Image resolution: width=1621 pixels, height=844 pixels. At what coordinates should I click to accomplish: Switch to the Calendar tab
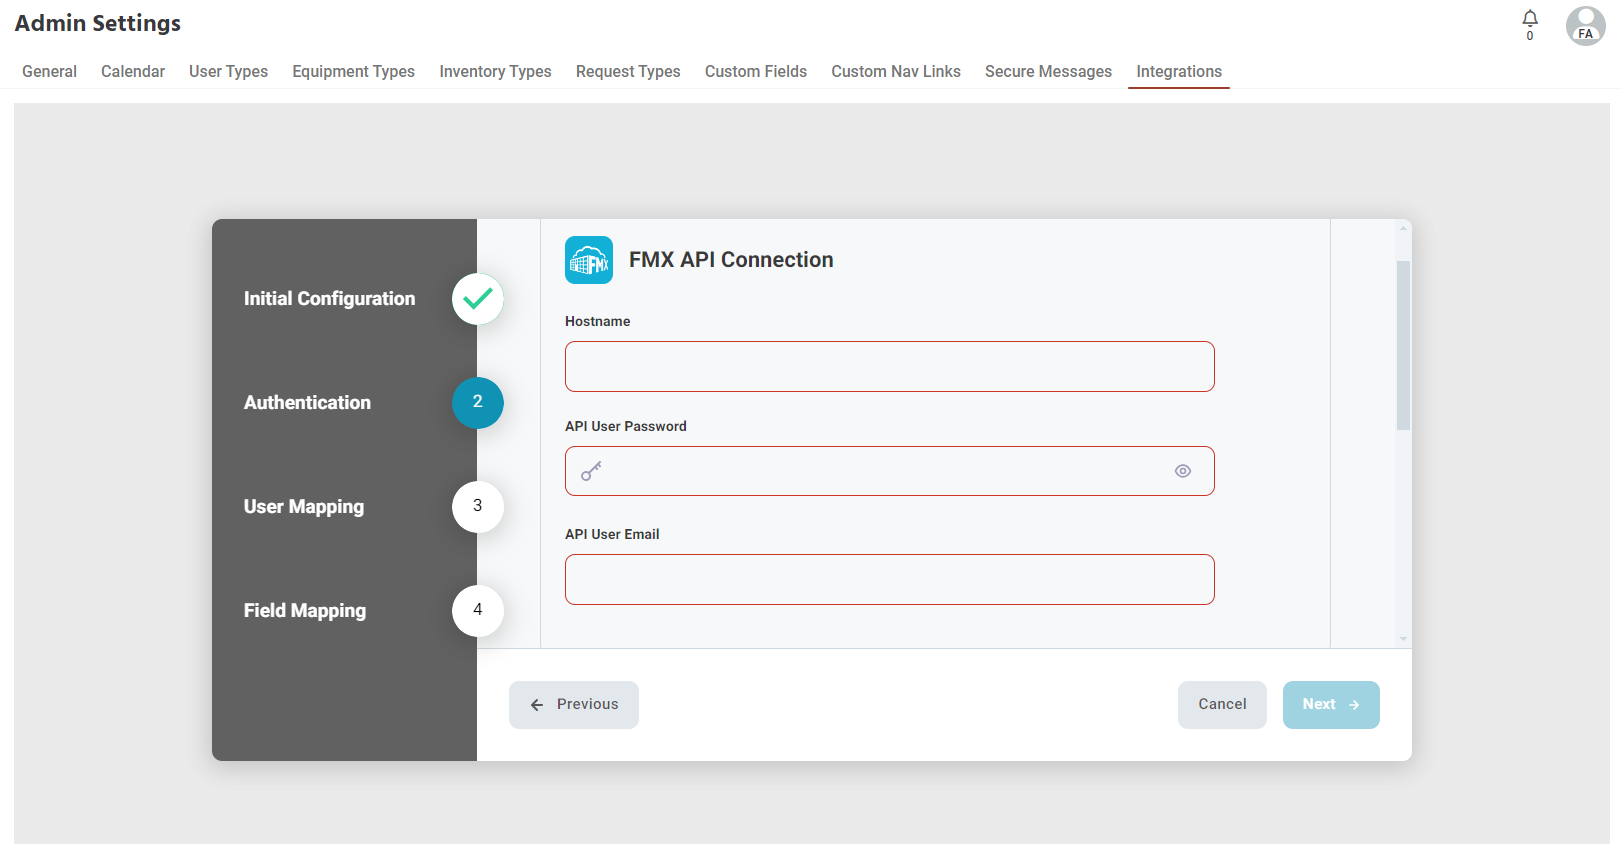tap(133, 71)
